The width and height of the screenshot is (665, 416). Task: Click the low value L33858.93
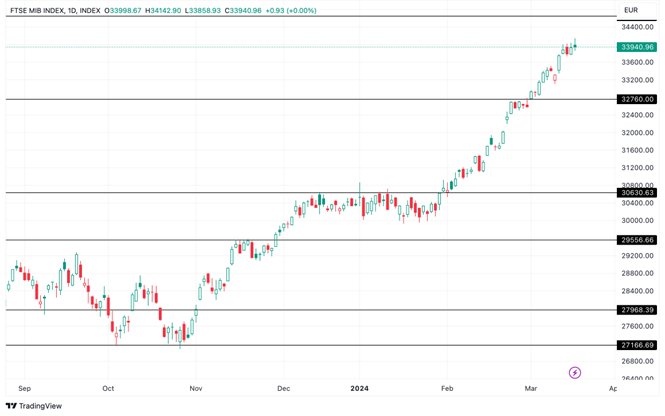(x=203, y=10)
